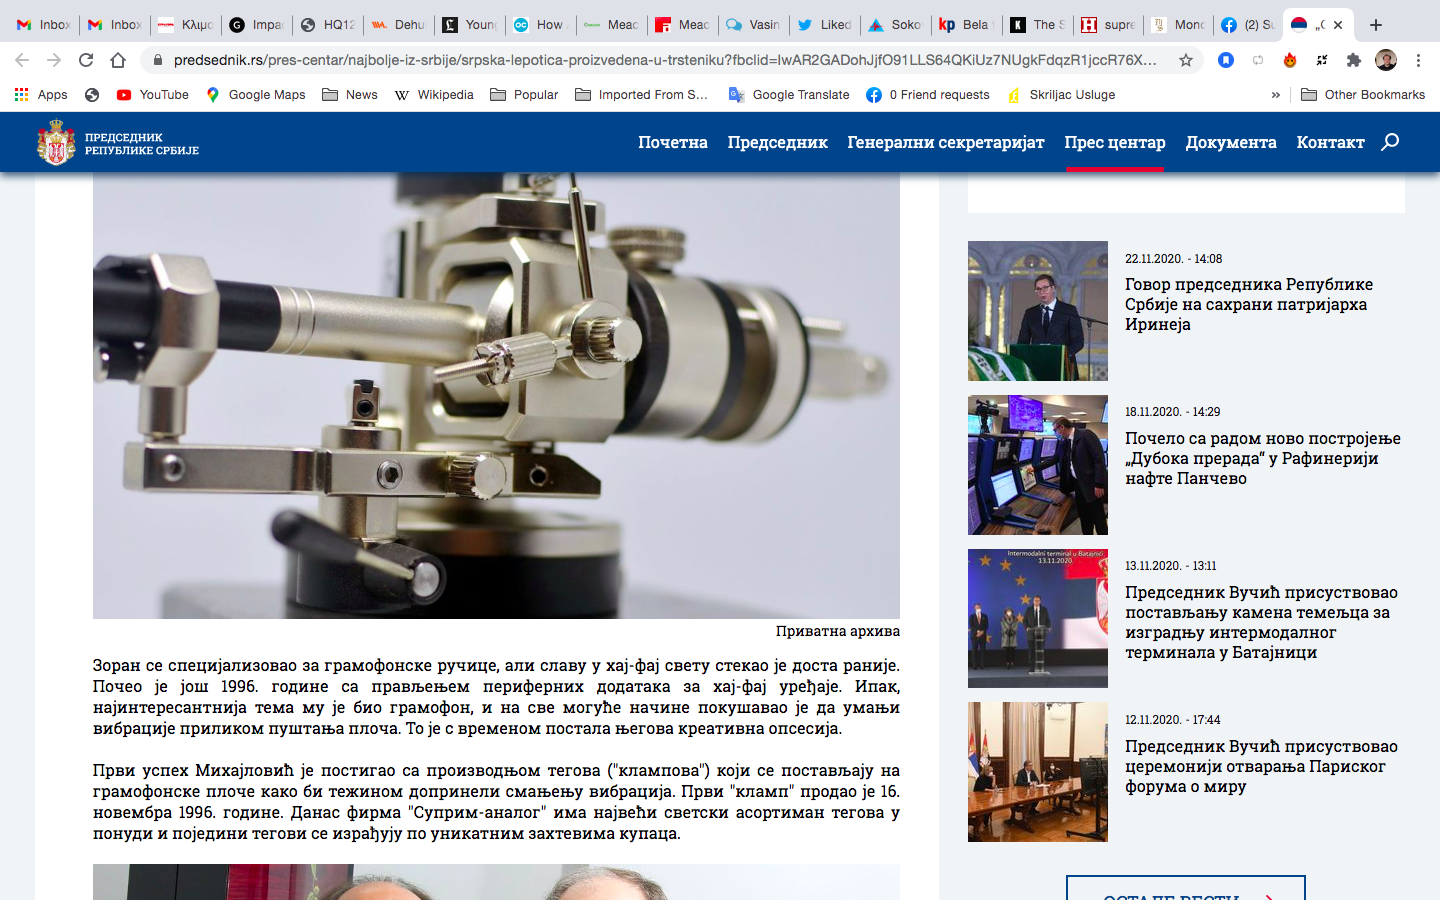This screenshot has height=900, width=1440.
Task: Click thumbnail of Paris Peace Forum meeting
Action: tap(1038, 772)
